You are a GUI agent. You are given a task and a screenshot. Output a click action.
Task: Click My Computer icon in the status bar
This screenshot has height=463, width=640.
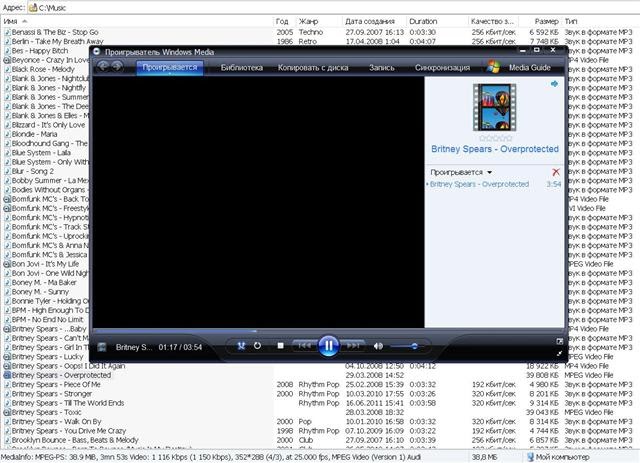pos(530,457)
